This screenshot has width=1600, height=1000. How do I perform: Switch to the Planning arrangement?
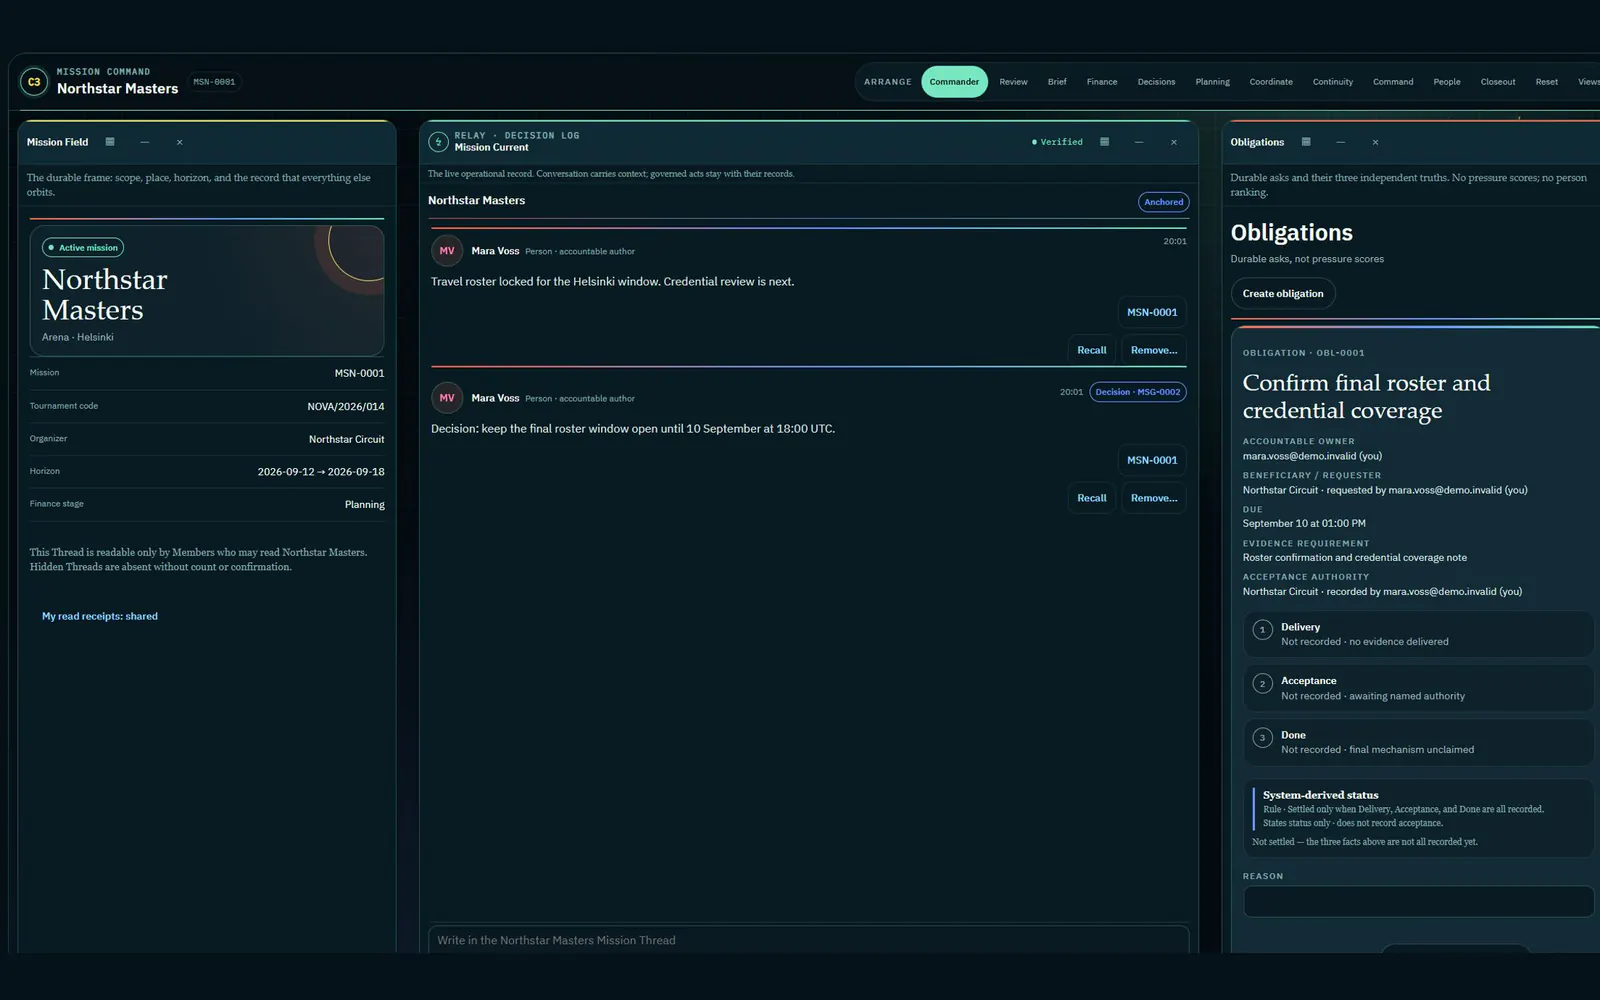[x=1212, y=82]
